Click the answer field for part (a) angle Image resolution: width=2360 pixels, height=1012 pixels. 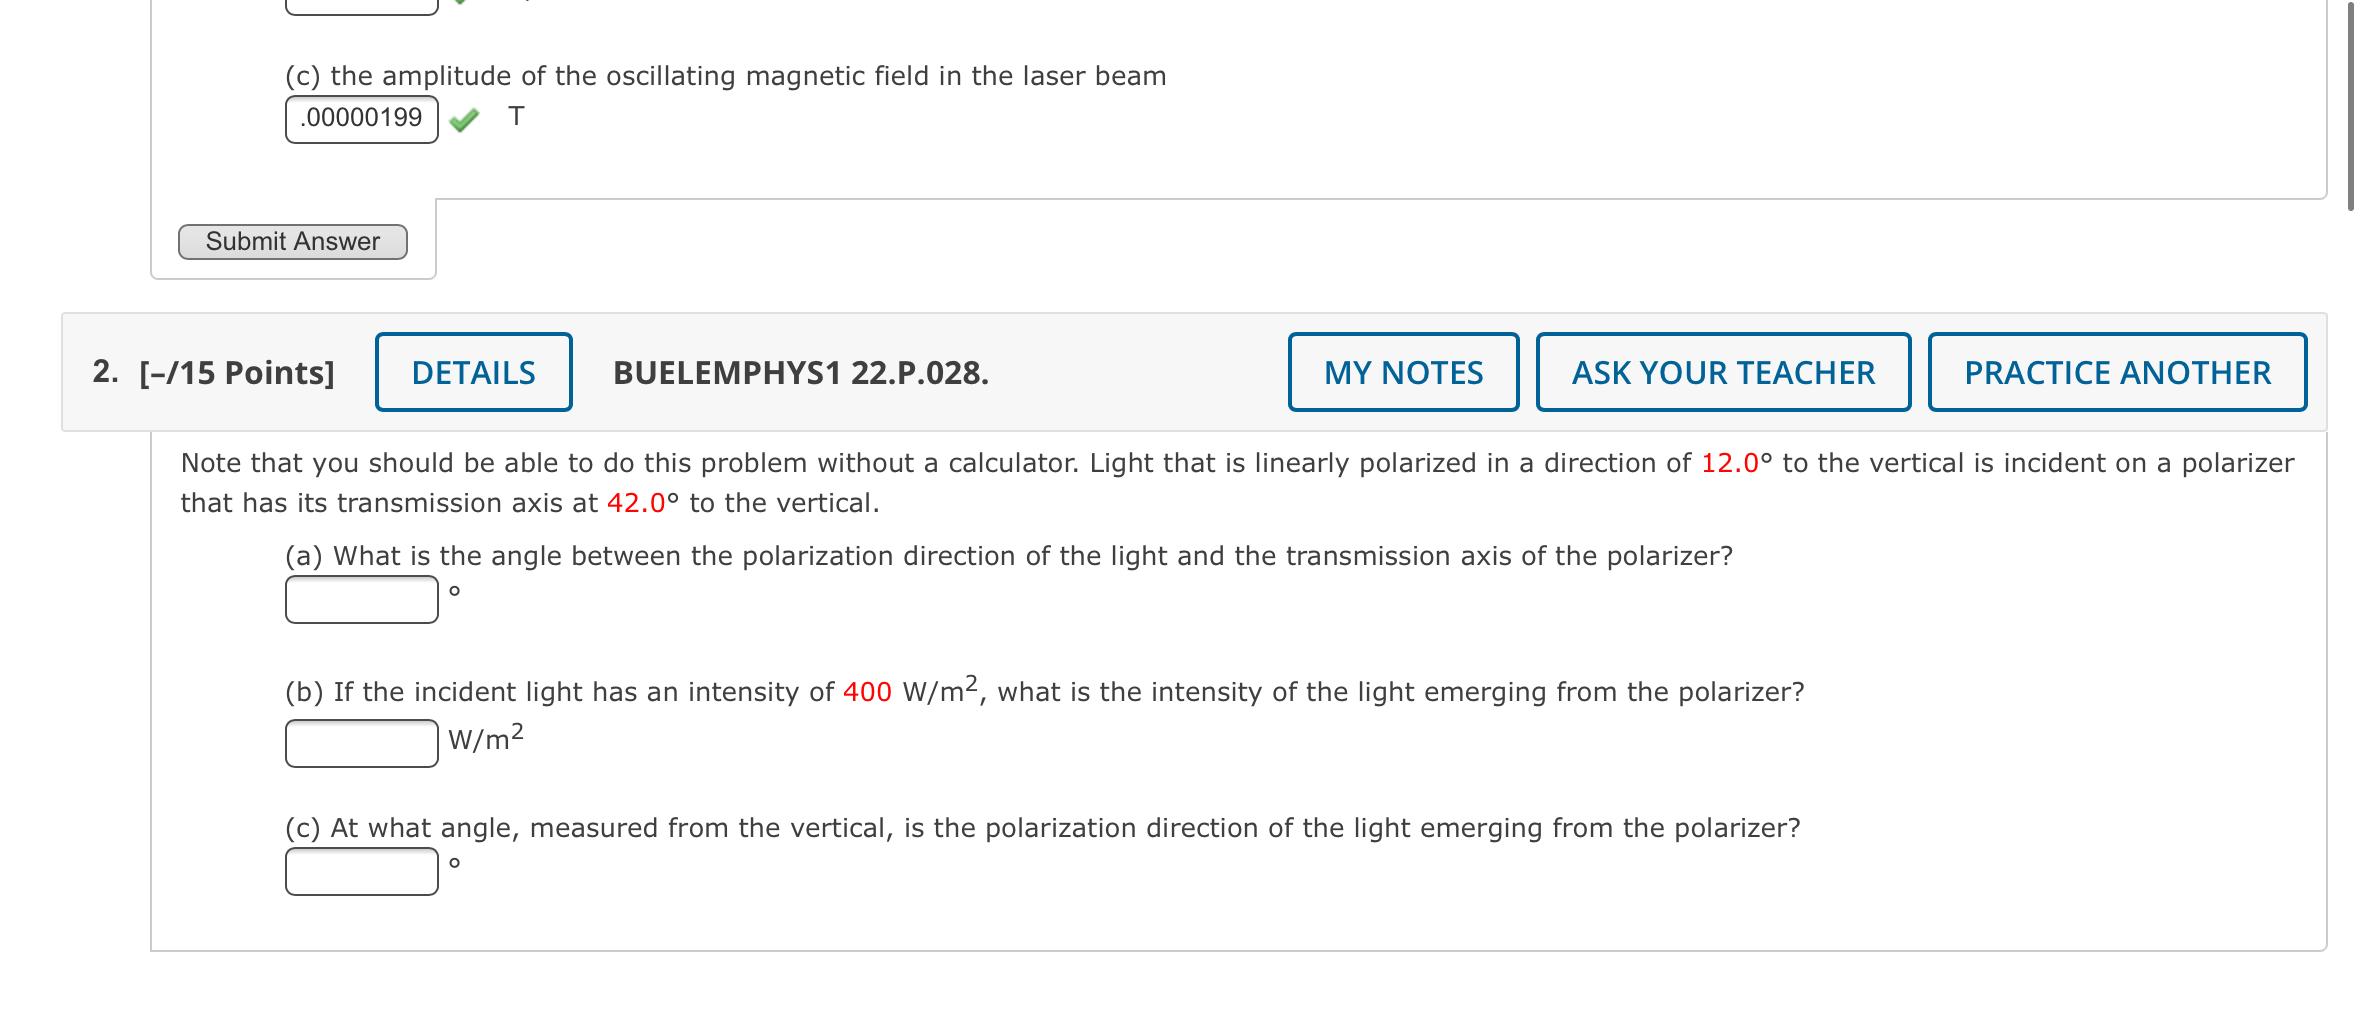pos(360,600)
